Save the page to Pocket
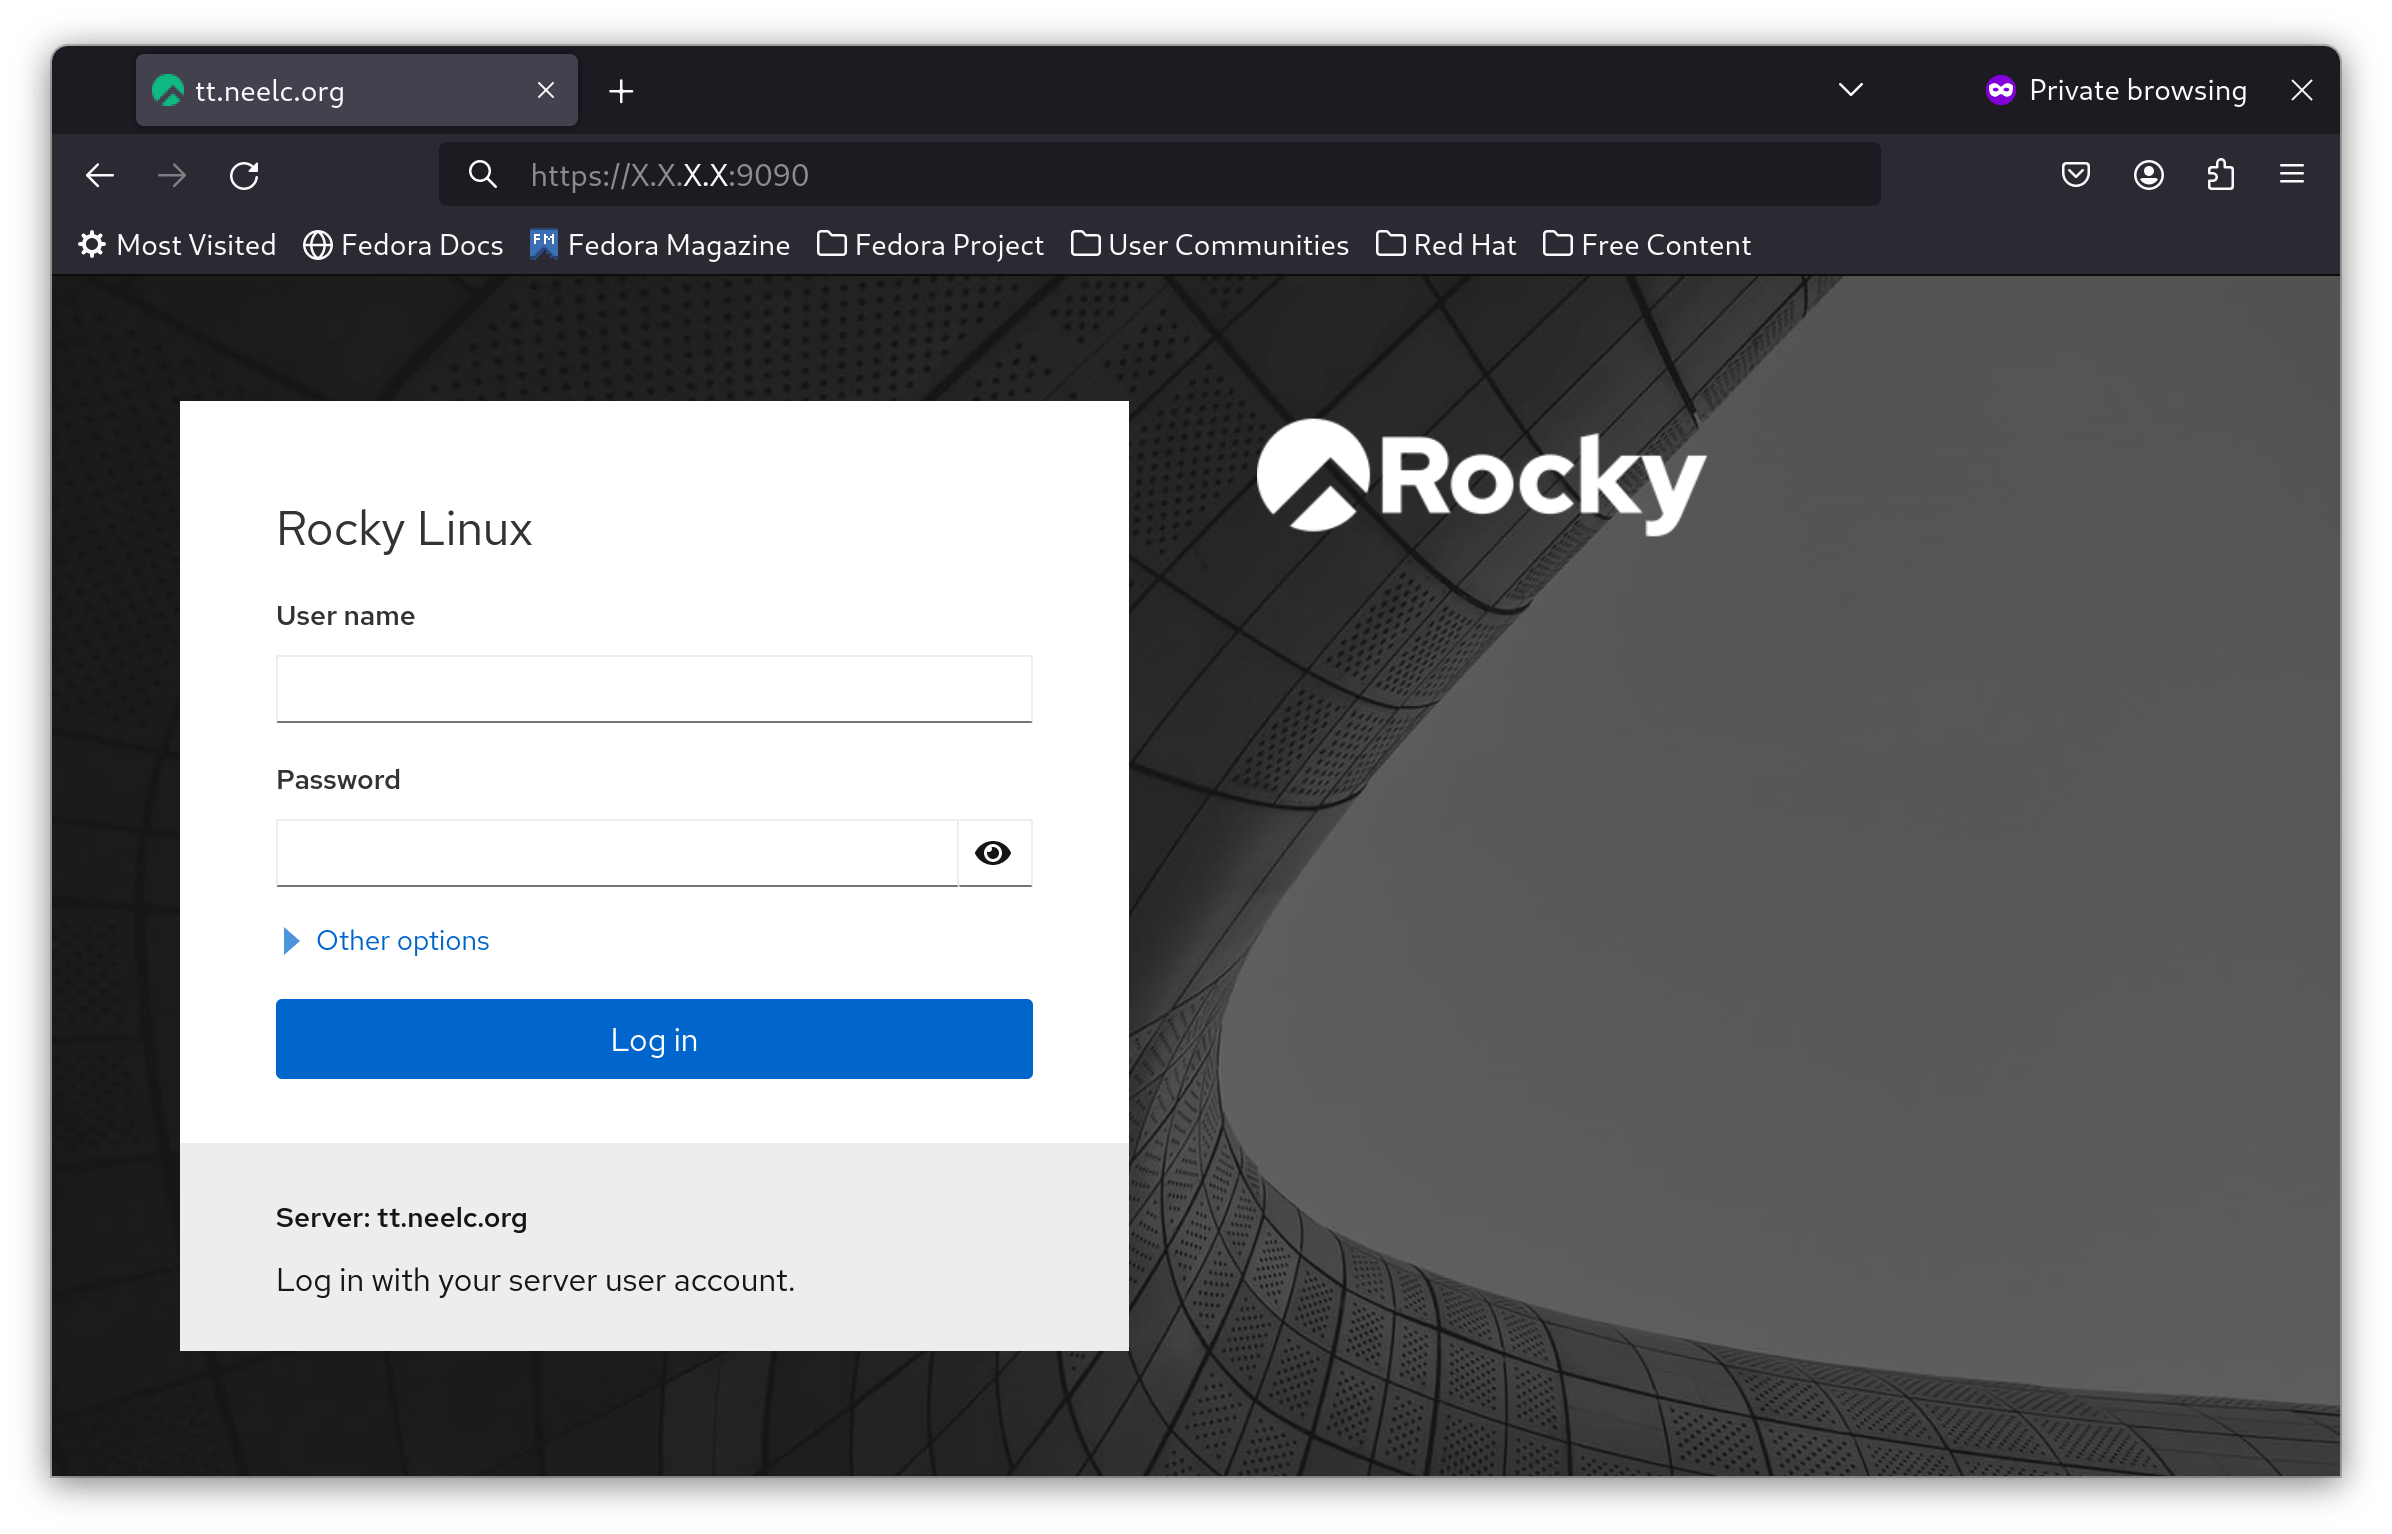2392x1534 pixels. tap(2076, 175)
